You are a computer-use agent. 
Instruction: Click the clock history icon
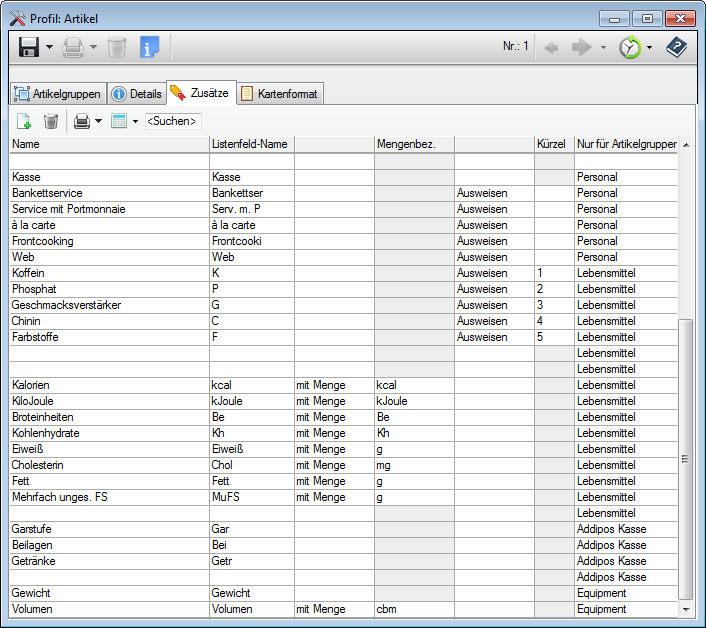pyautogui.click(x=630, y=47)
